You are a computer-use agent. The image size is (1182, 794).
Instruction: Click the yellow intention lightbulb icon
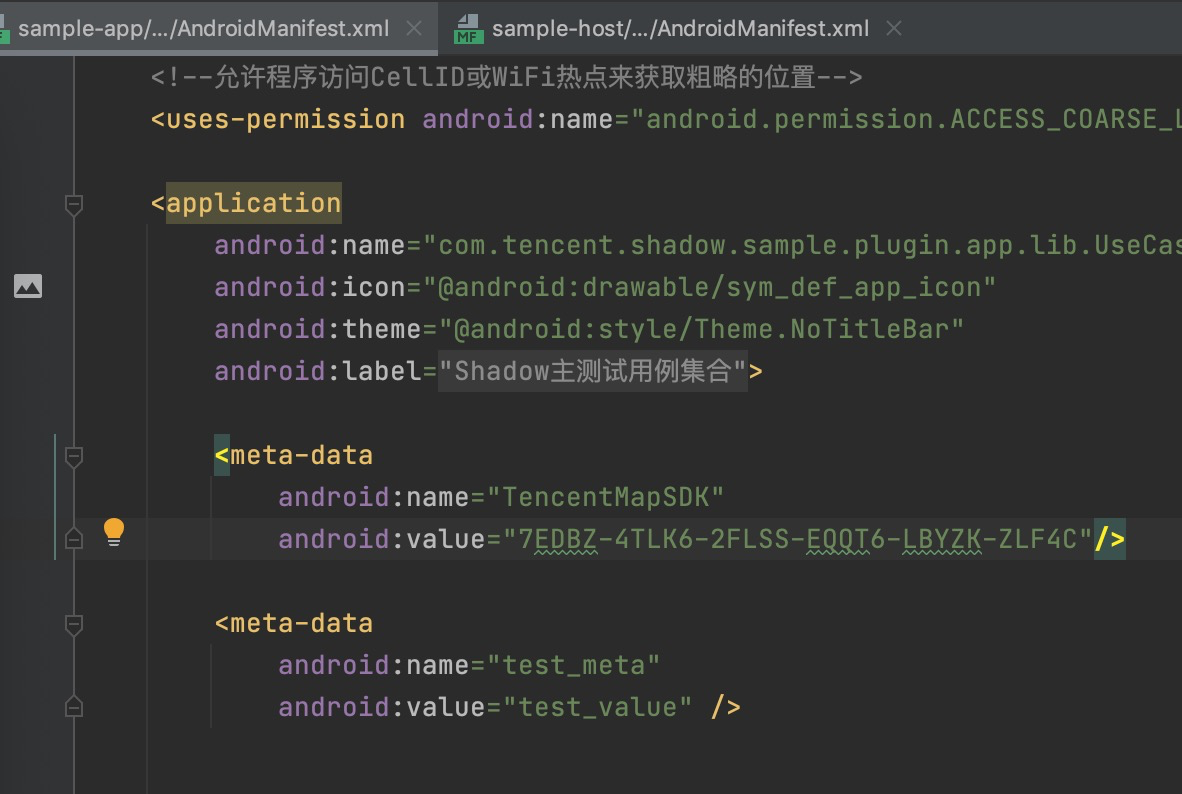pos(114,533)
